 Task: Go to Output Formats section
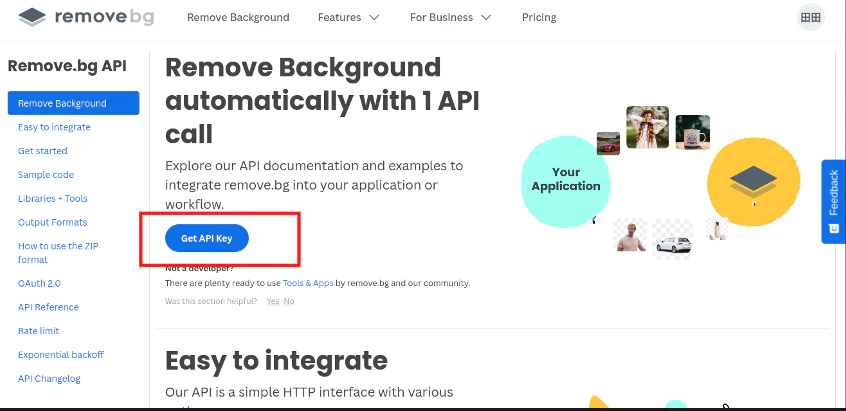coord(52,222)
